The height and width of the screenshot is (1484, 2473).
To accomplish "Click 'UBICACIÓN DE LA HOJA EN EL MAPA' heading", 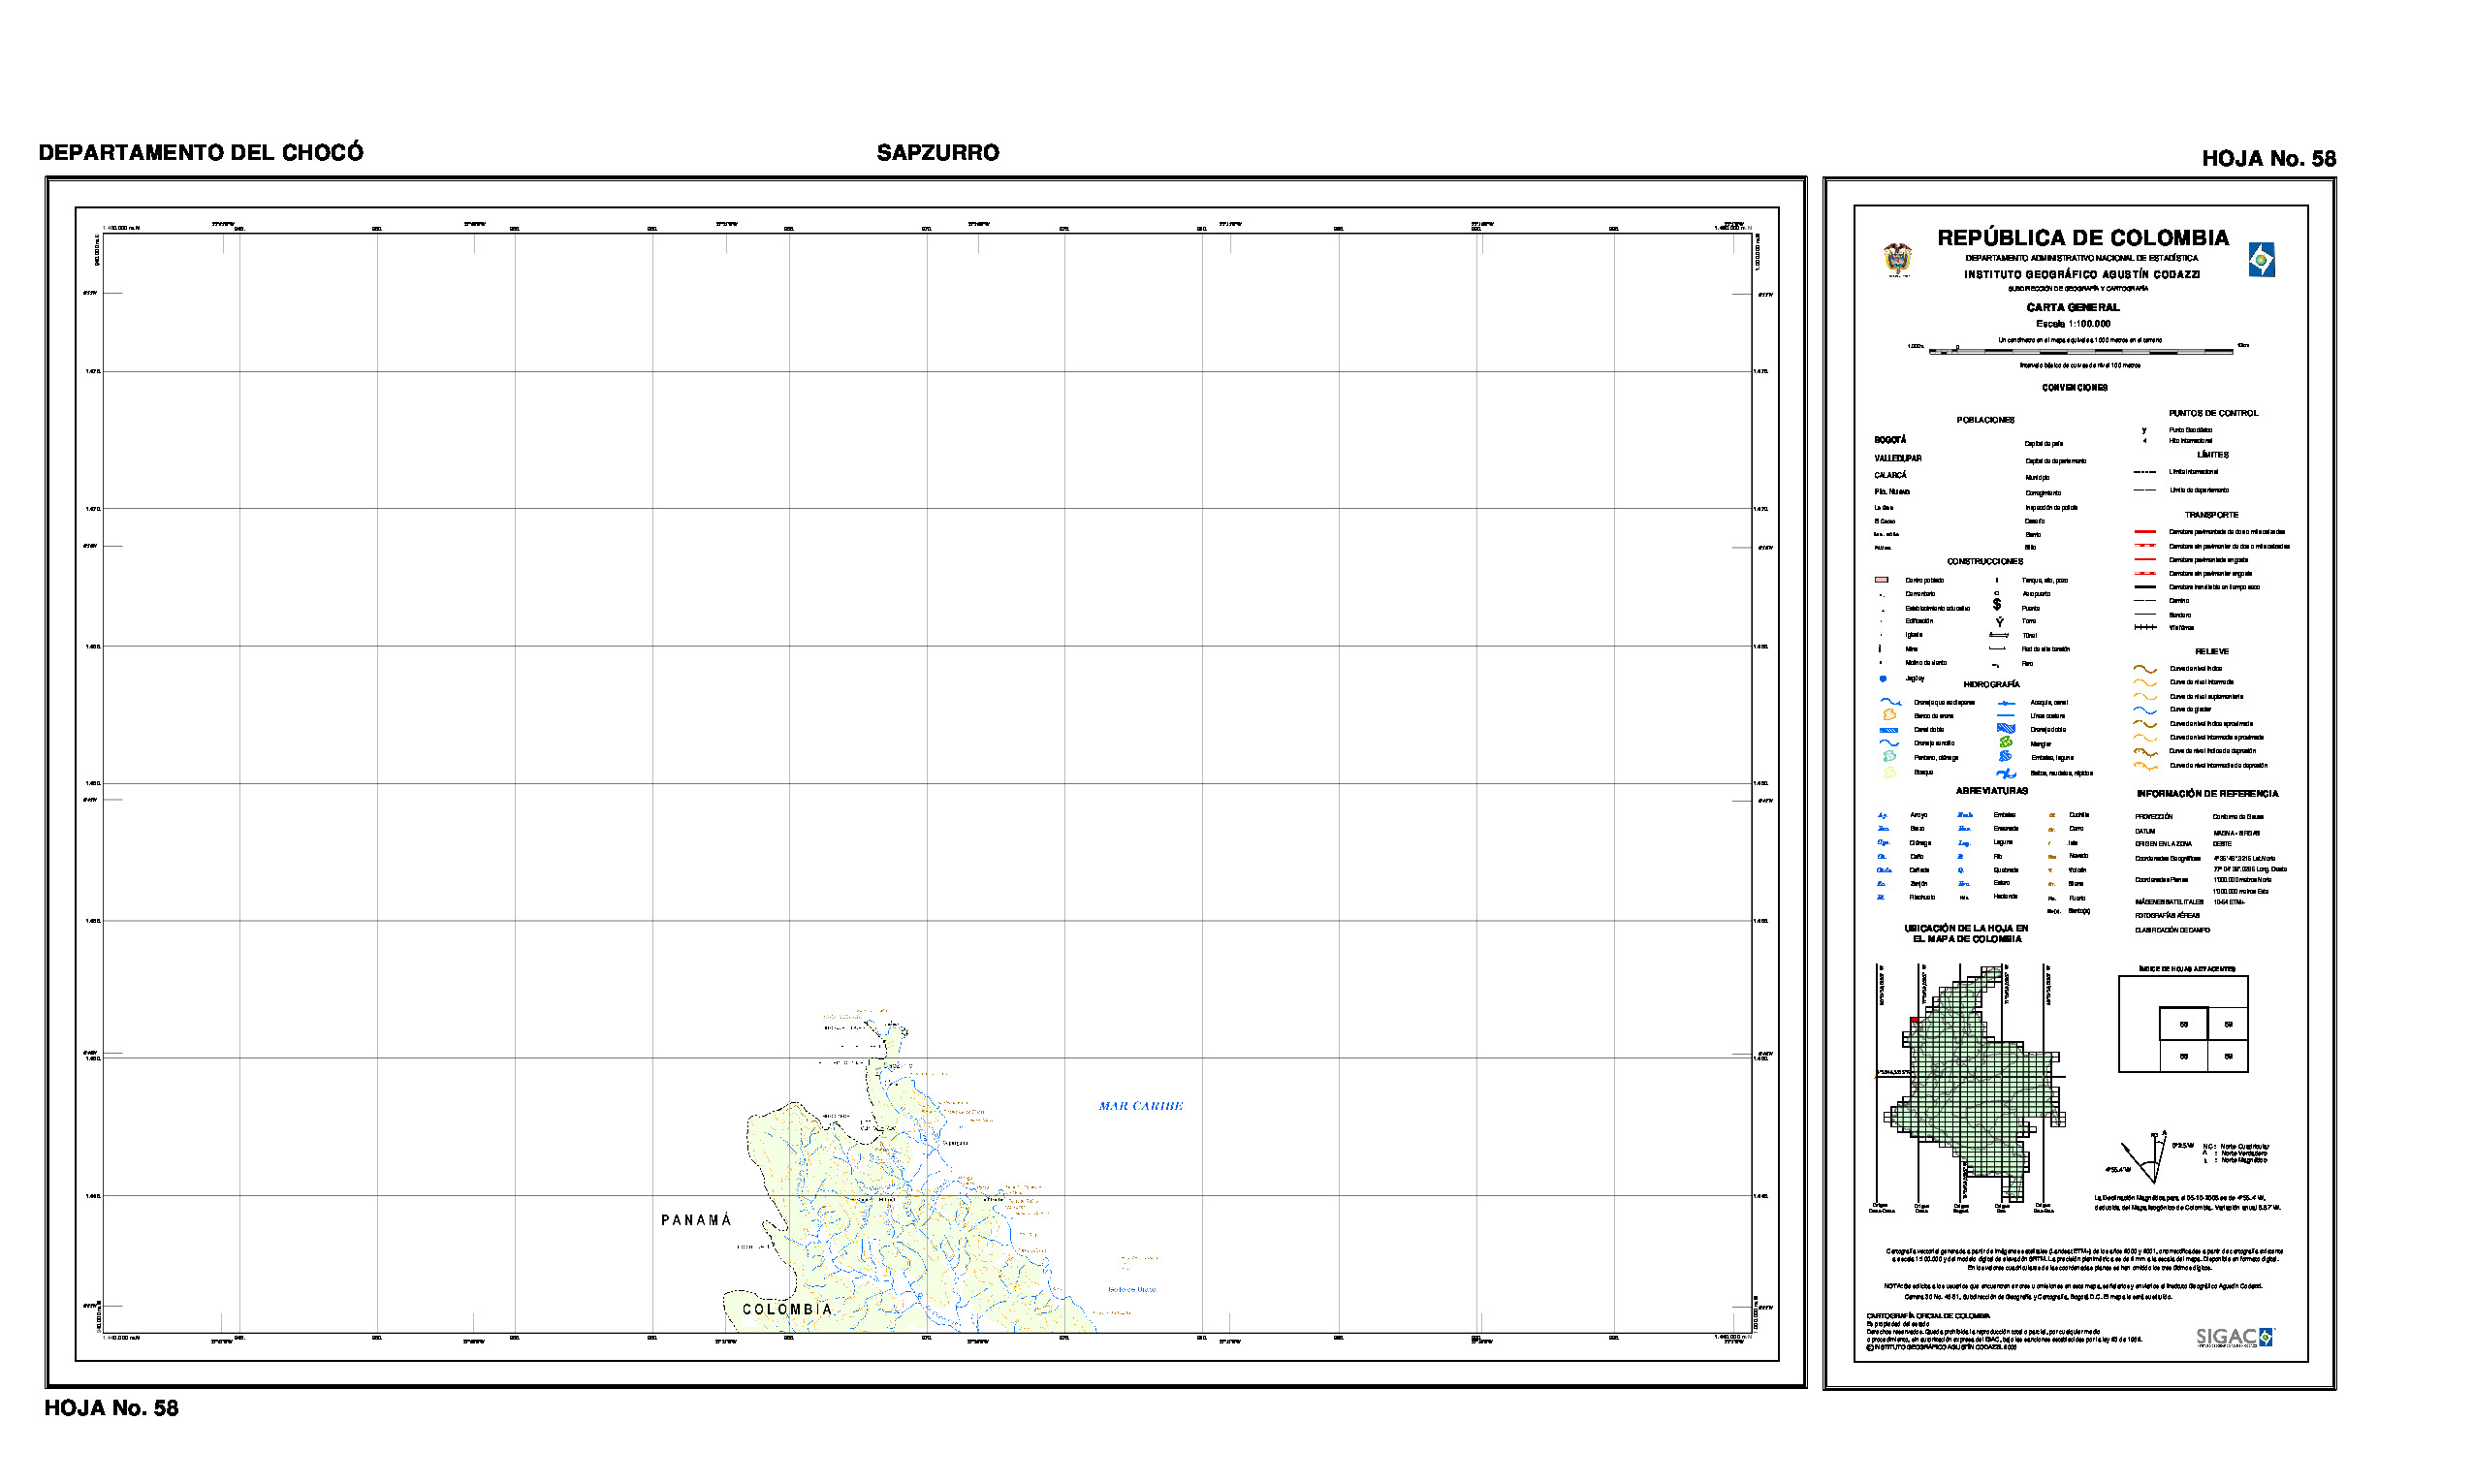I will pos(1966,934).
